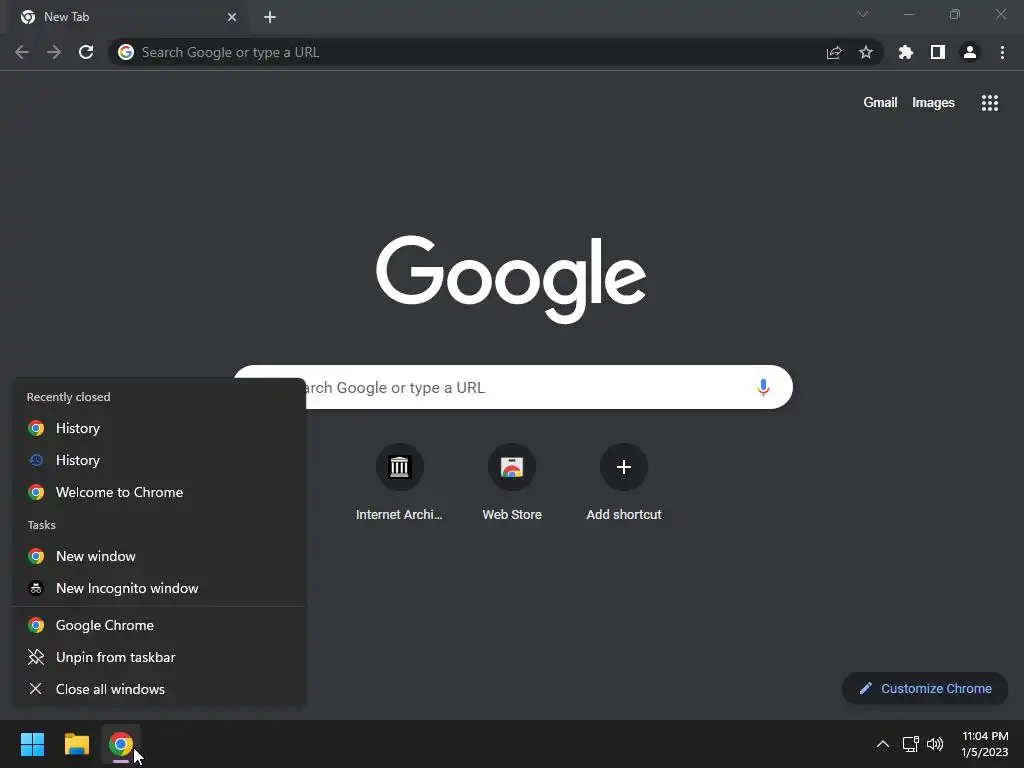
Task: Show hidden system tray icons
Action: tap(882, 744)
